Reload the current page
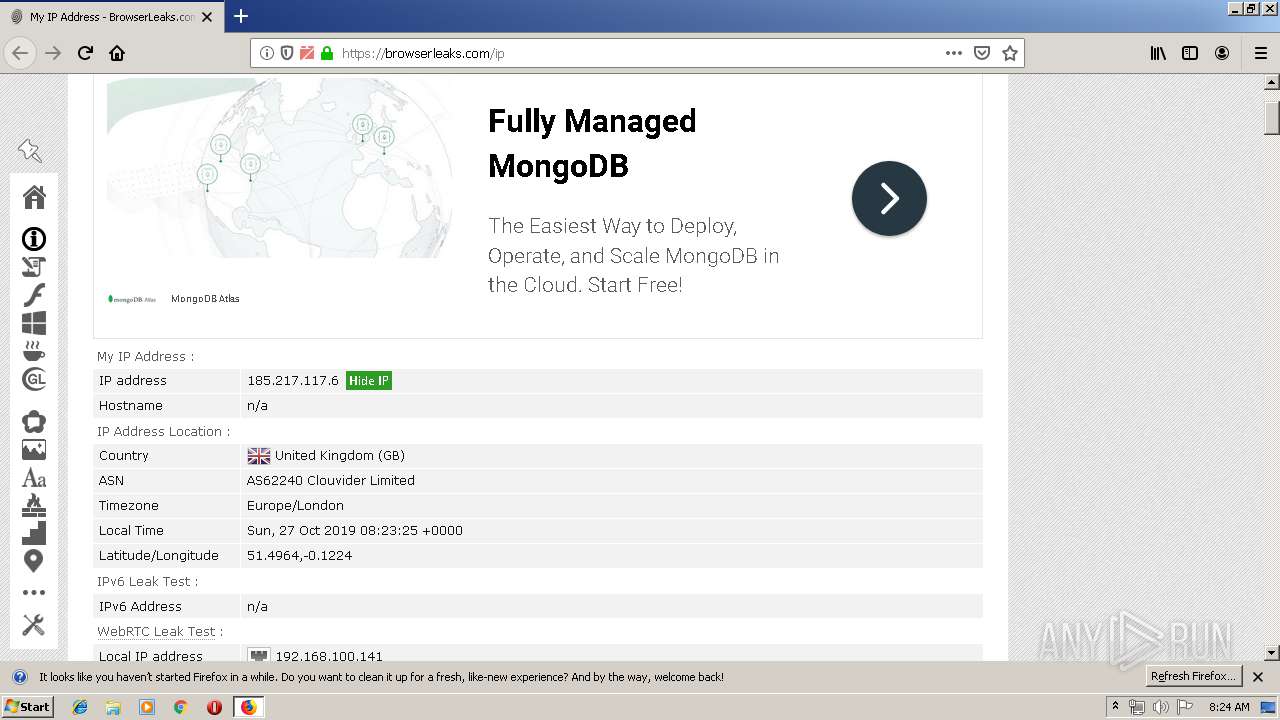Screen dimensions: 1280x720 [85, 53]
